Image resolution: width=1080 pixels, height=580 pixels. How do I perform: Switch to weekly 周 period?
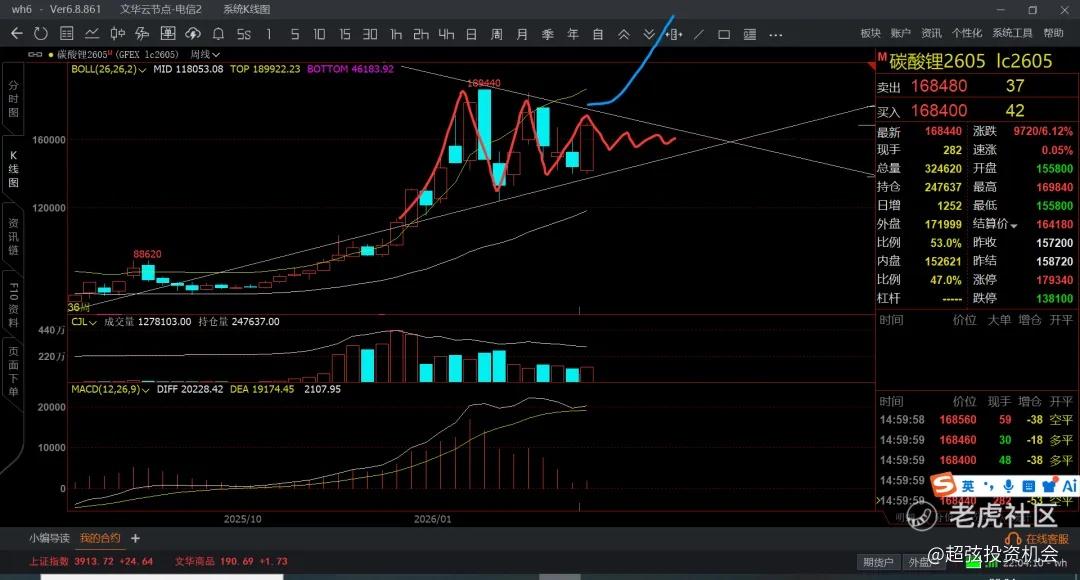(x=497, y=34)
